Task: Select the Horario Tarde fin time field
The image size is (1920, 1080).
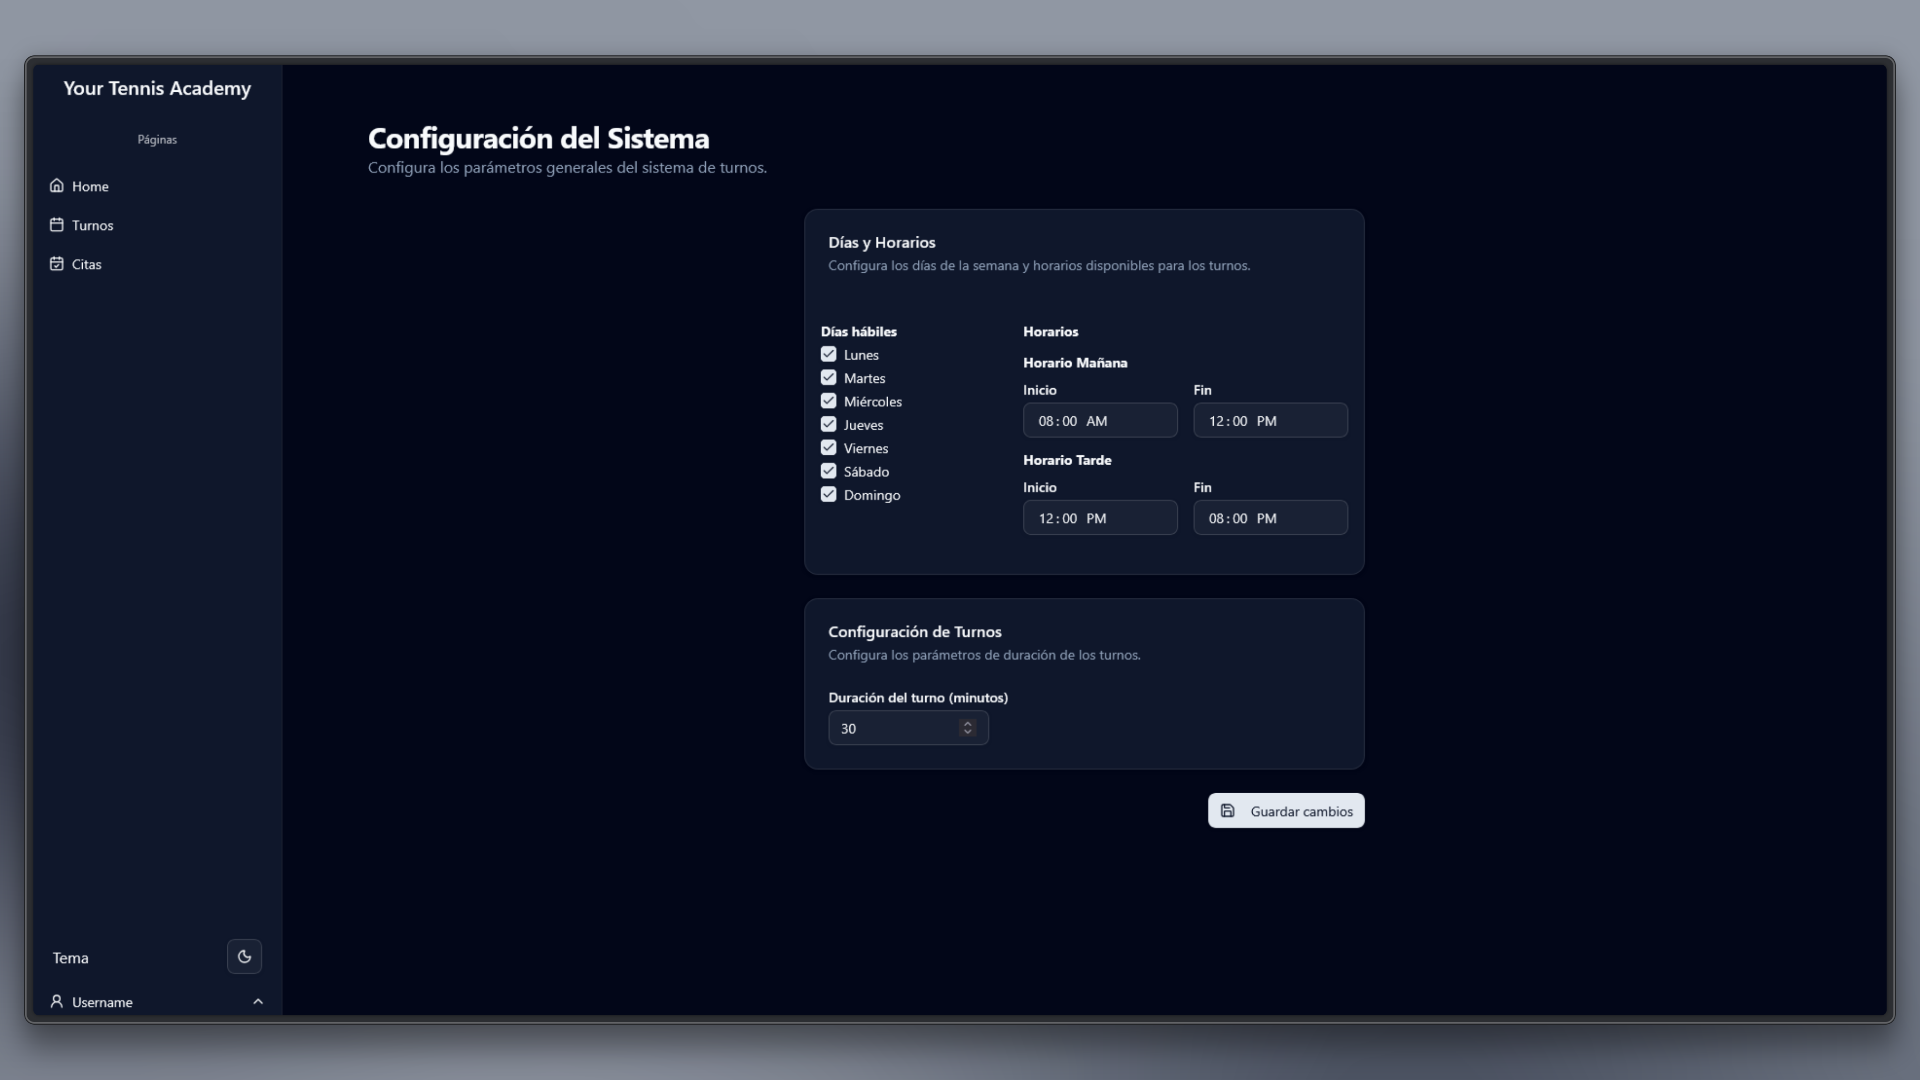Action: [x=1270, y=517]
